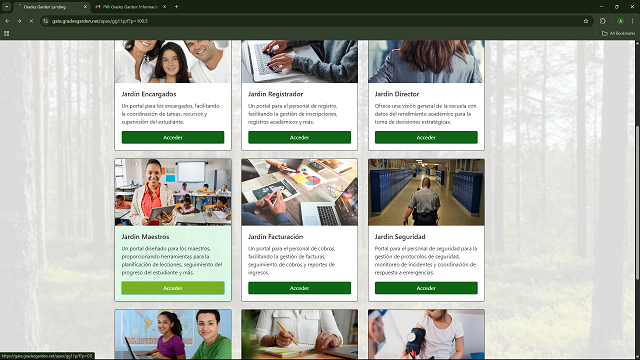640x360 pixels.
Task: Click the Director card photo
Action: [x=426, y=61]
